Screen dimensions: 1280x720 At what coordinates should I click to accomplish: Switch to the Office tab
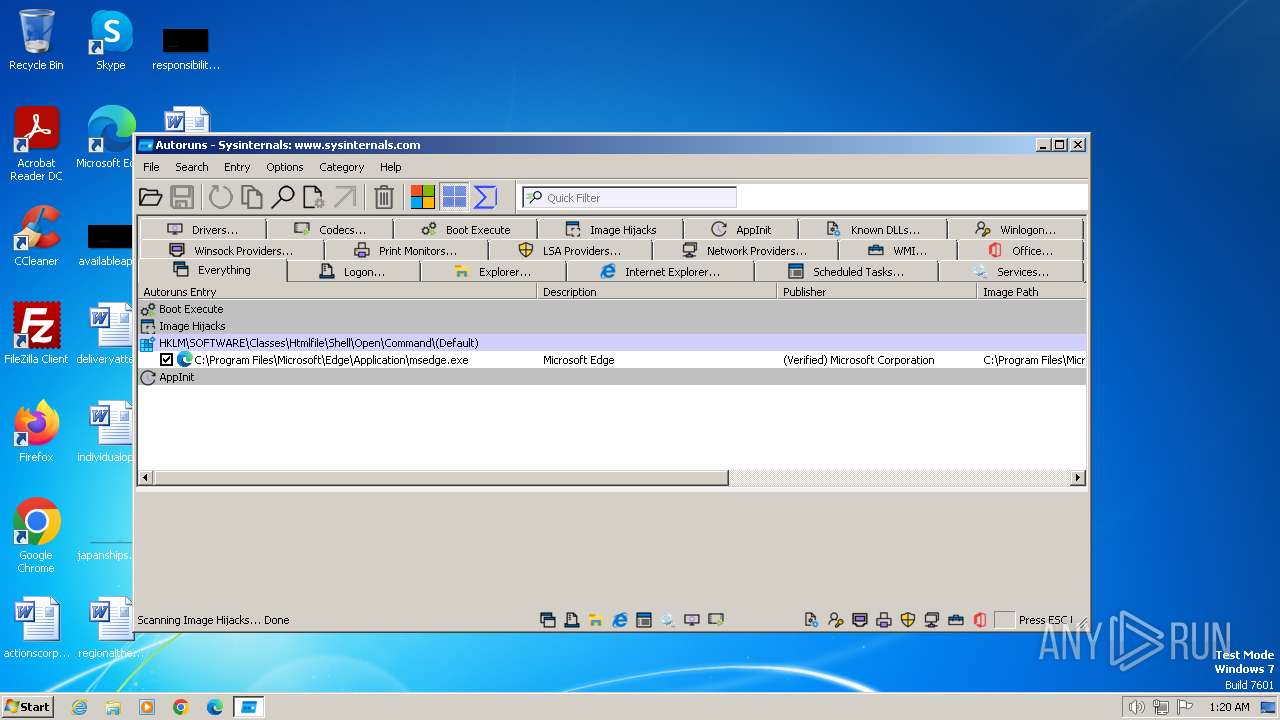pyautogui.click(x=1020, y=250)
